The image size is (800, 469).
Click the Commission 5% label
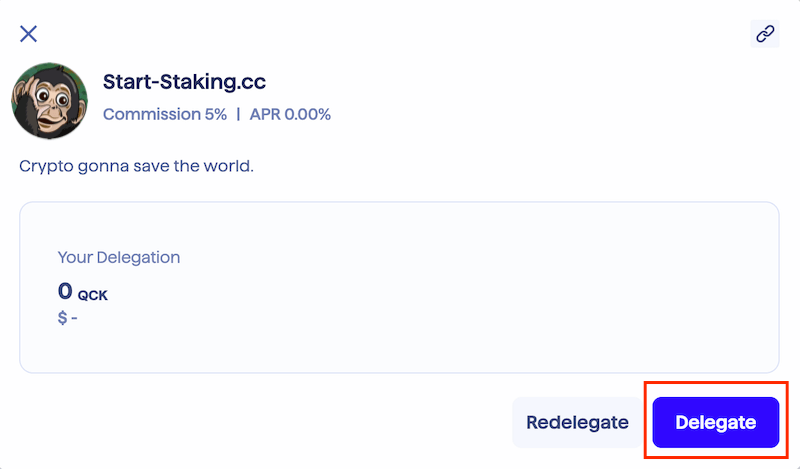(x=165, y=114)
